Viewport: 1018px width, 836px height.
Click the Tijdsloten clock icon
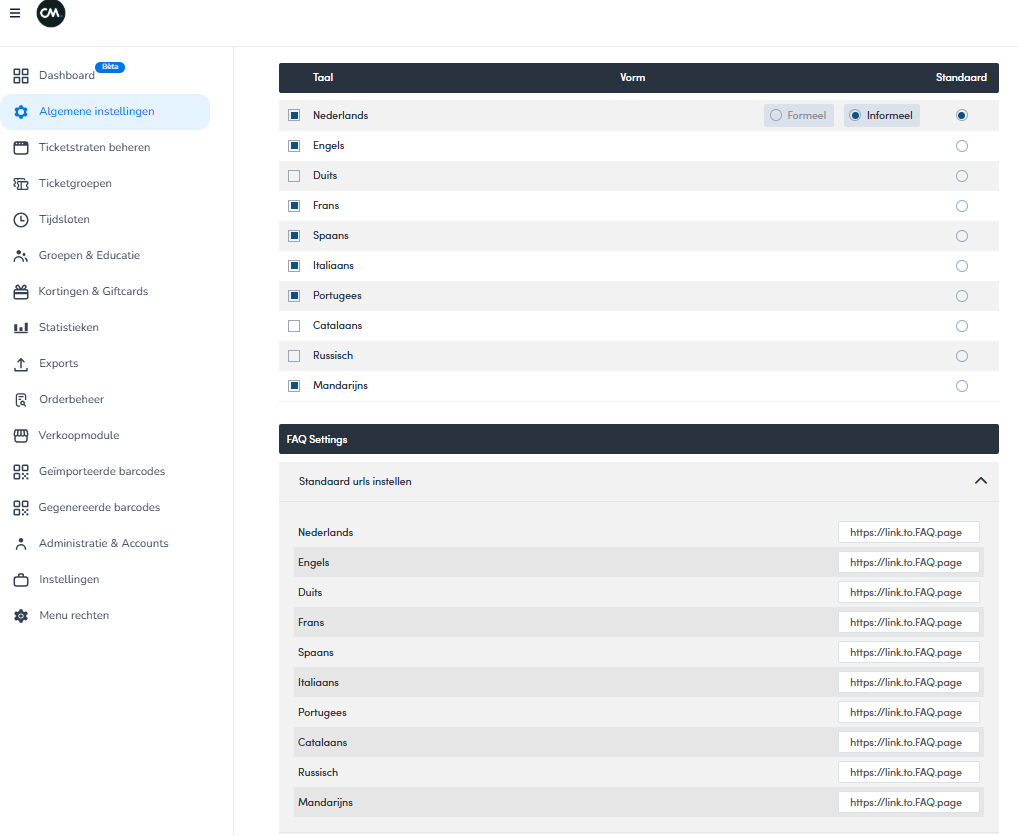(x=21, y=220)
